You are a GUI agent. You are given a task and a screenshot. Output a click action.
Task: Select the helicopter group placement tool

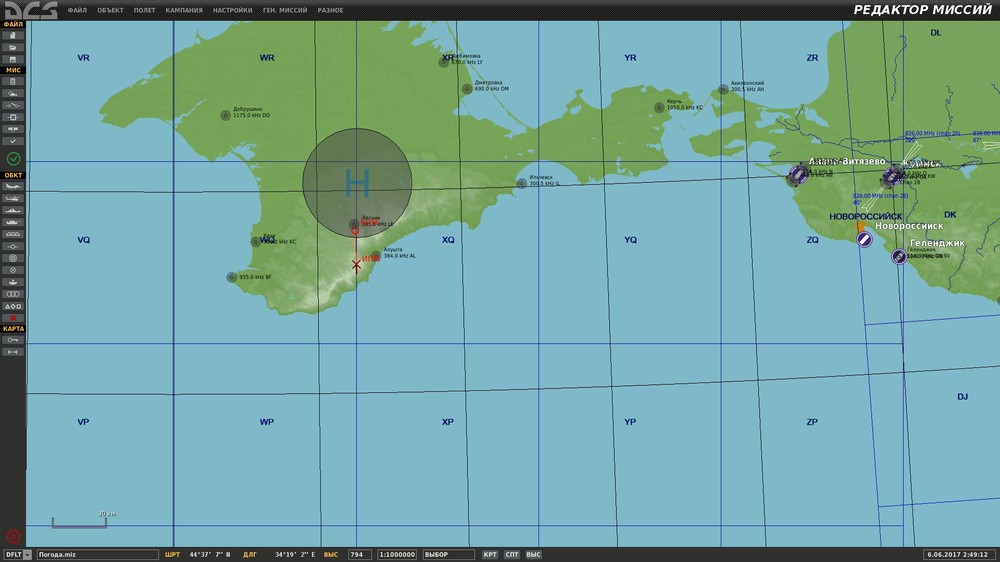pyautogui.click(x=13, y=198)
